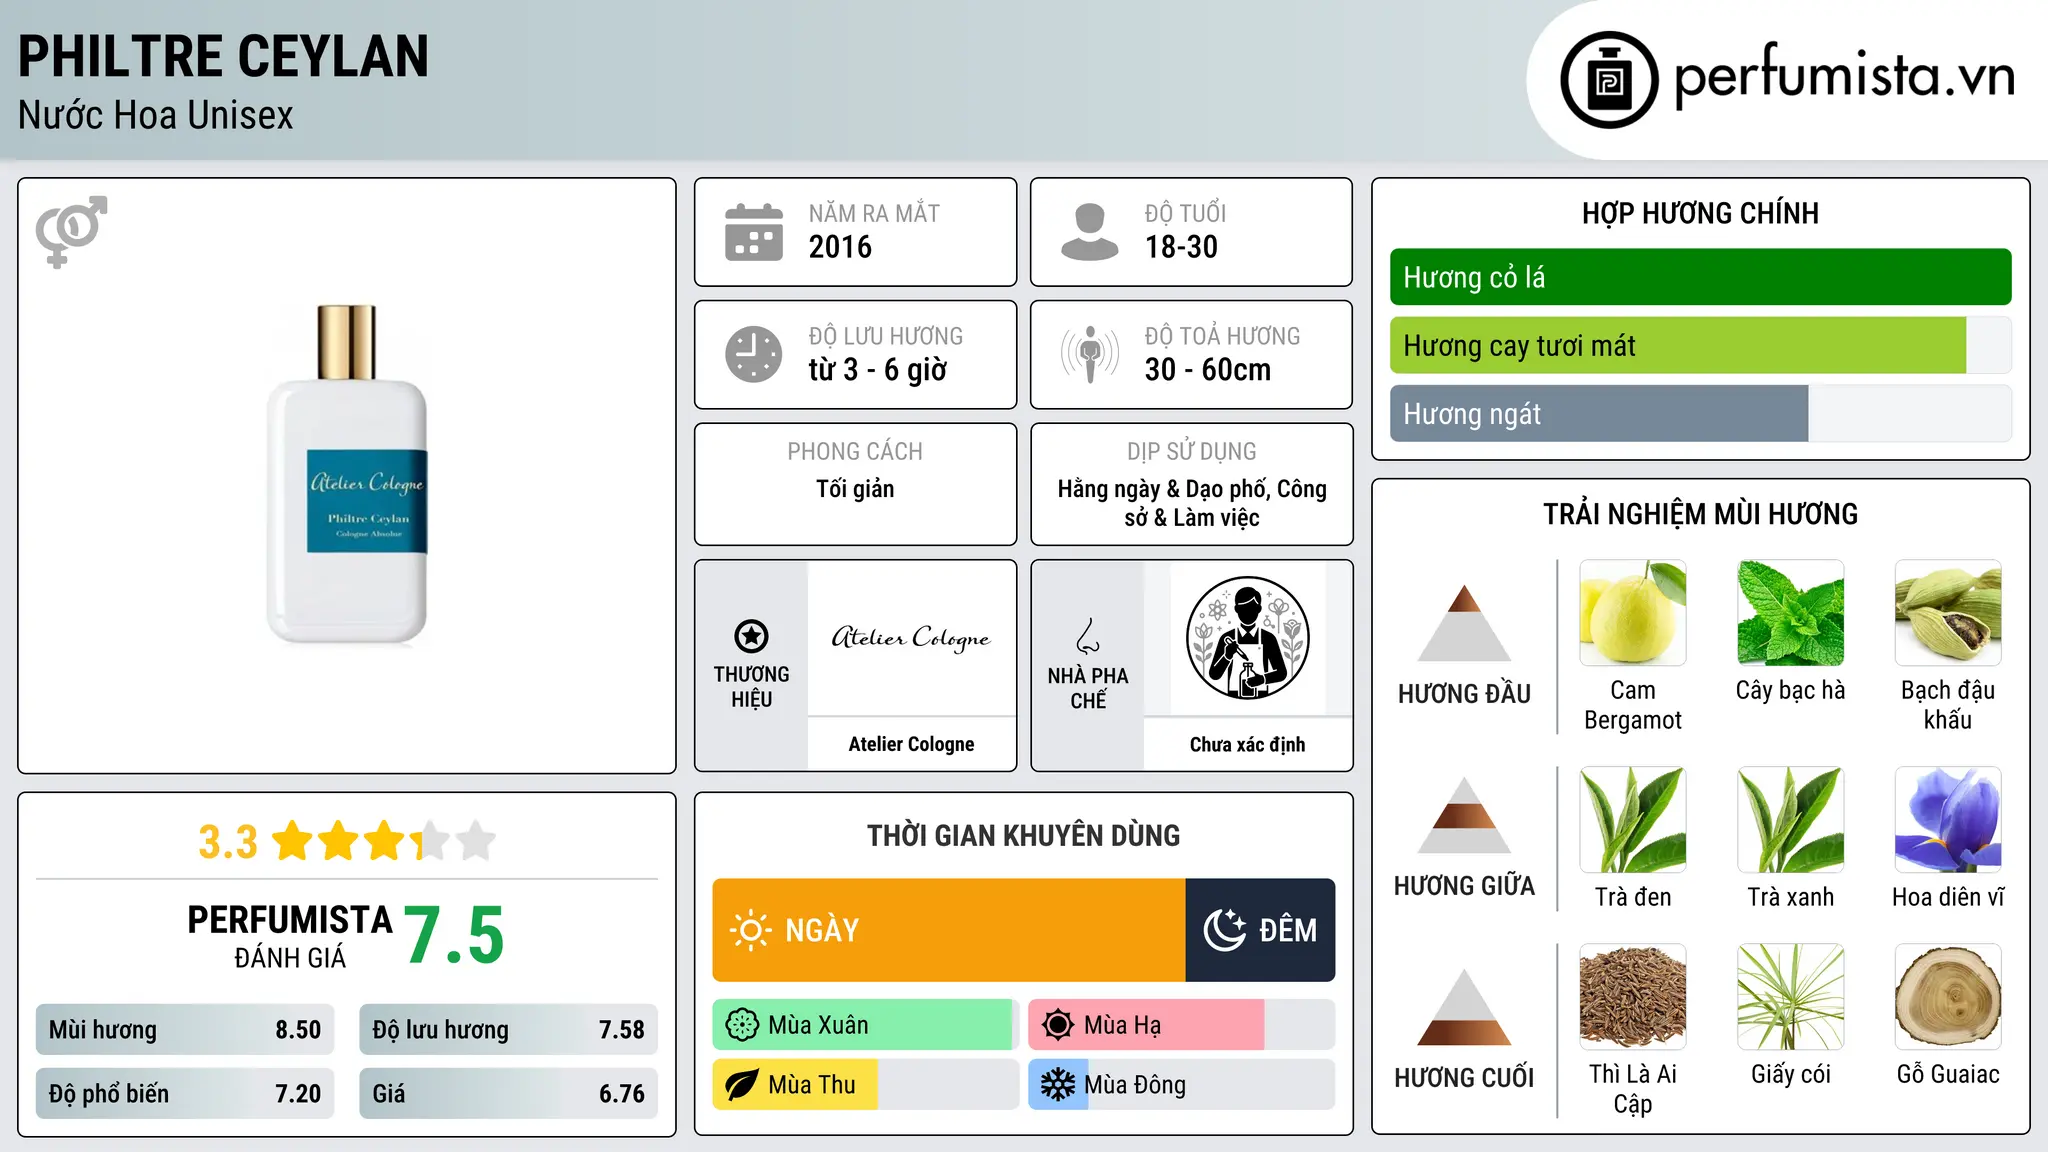Click the từ 3 - 6 giờ longevity value
Screen dimensions: 2048x1152
click(x=878, y=370)
